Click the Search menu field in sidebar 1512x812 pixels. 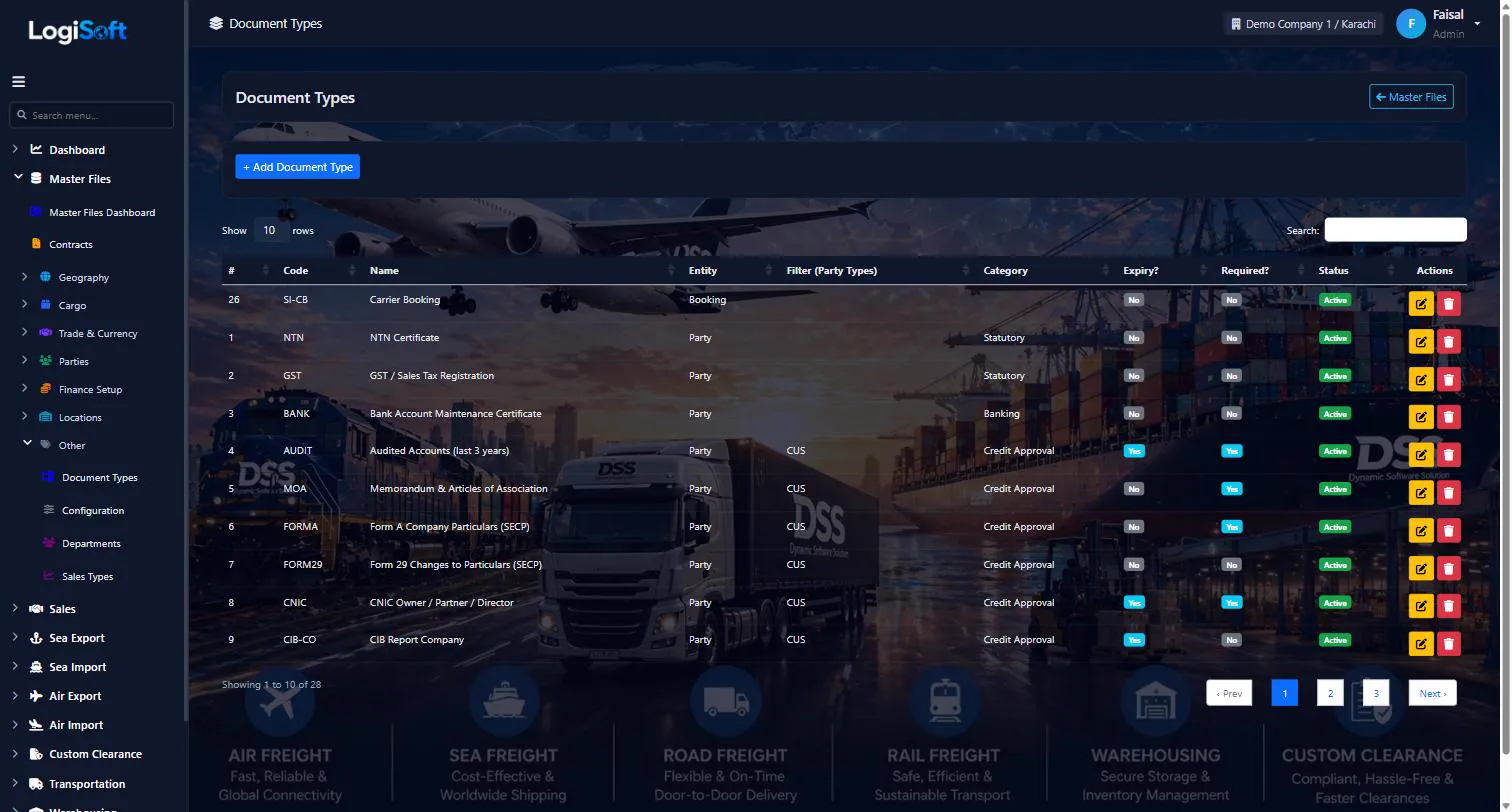pyautogui.click(x=92, y=115)
